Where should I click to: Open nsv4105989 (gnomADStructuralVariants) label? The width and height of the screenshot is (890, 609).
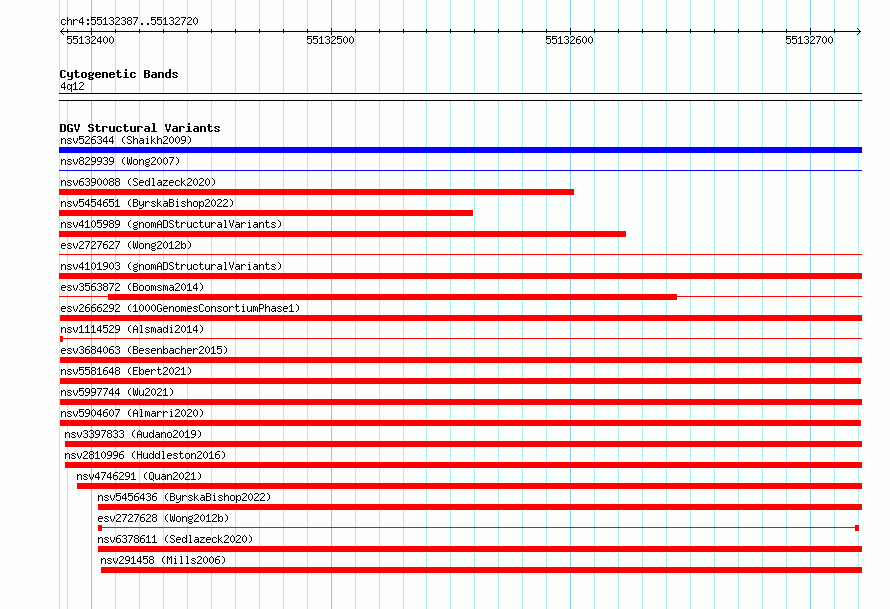171,224
